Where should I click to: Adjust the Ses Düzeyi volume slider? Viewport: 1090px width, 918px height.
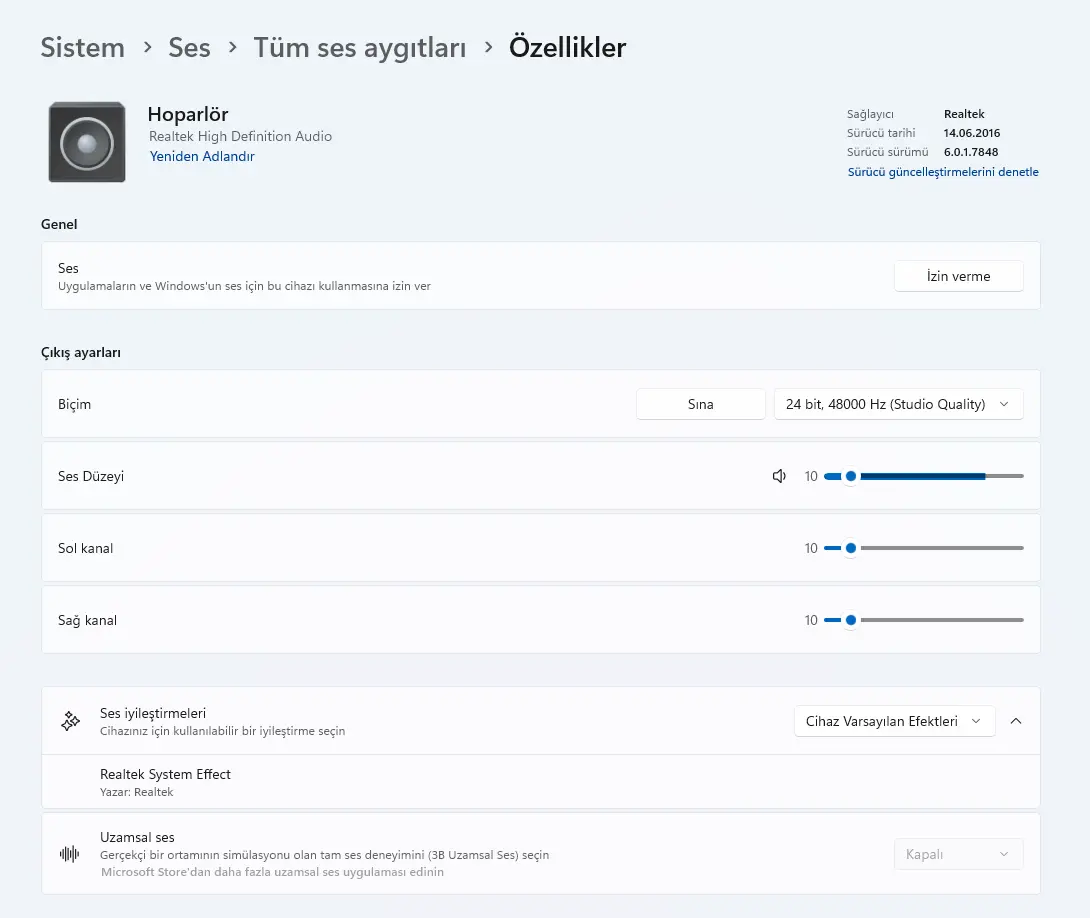click(x=923, y=476)
